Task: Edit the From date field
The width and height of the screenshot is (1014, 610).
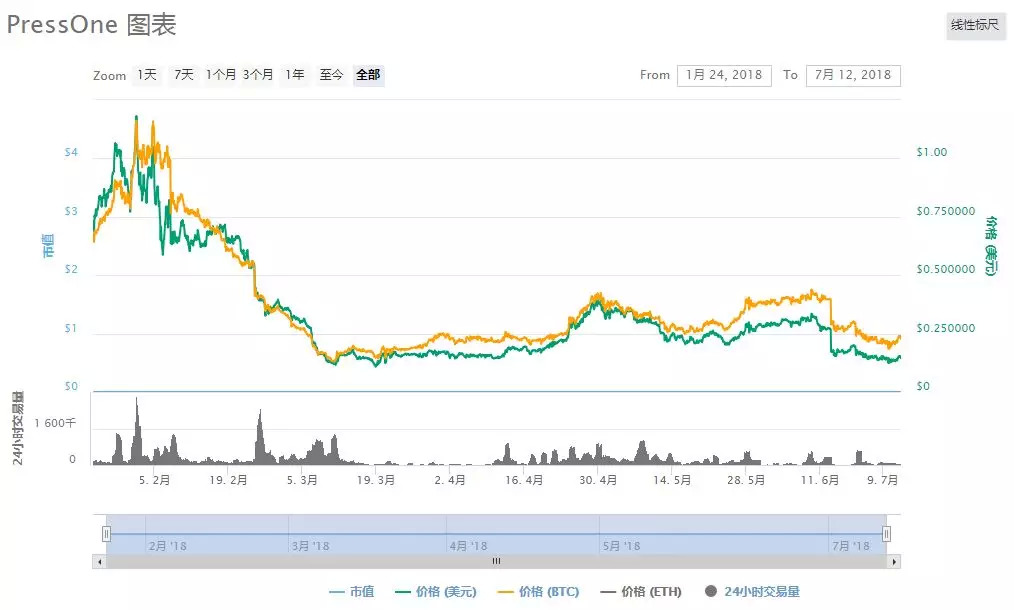Action: [x=724, y=75]
